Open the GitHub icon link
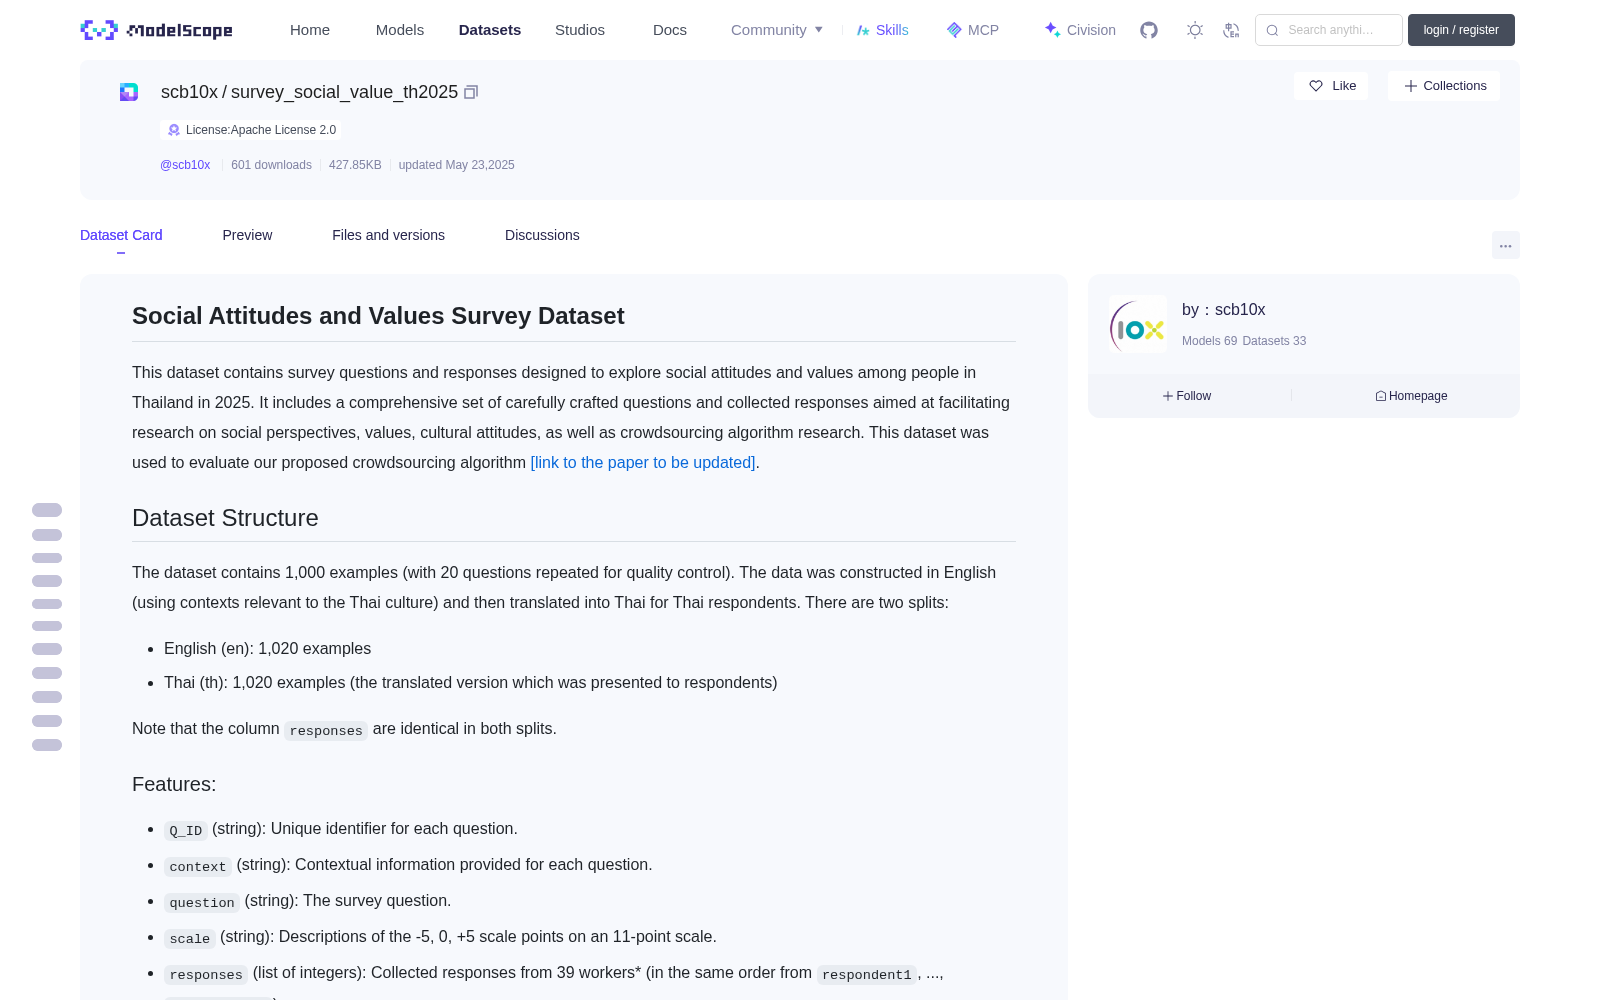Image resolution: width=1600 pixels, height=1000 pixels. (x=1149, y=30)
